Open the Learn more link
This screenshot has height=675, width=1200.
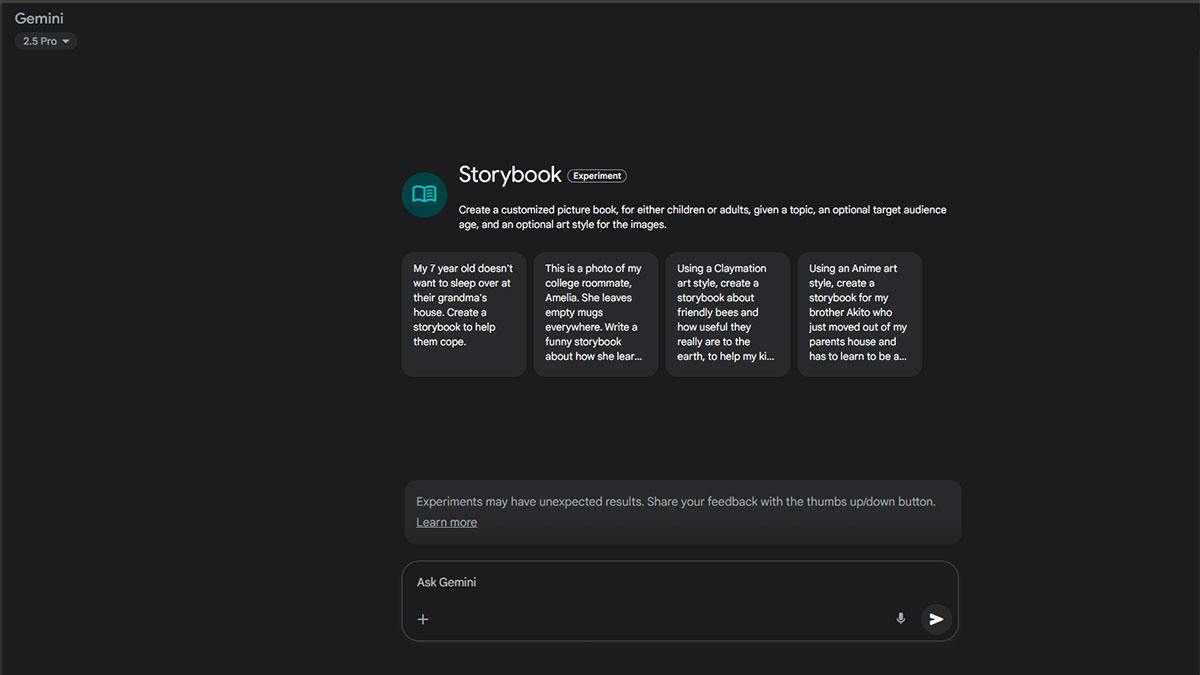(x=446, y=522)
